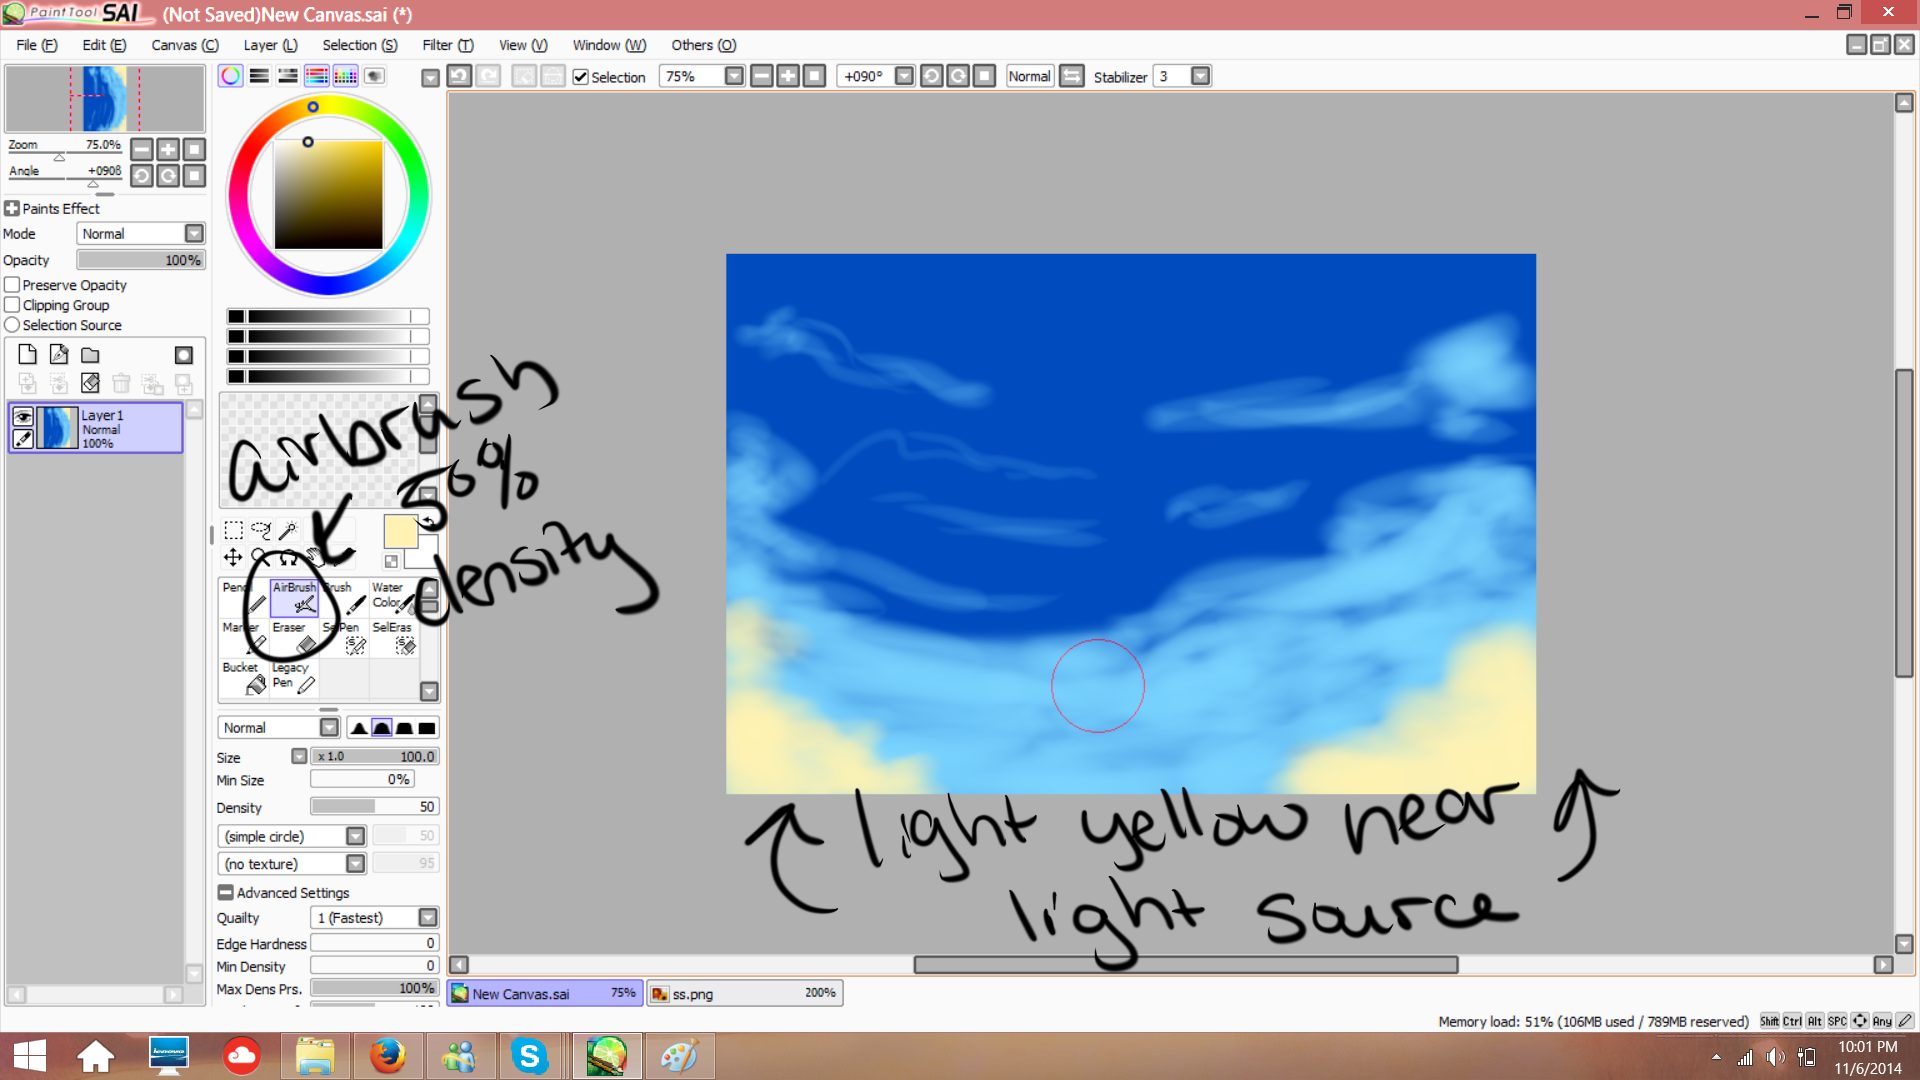
Task: Create a new normal layer
Action: pyautogui.click(x=27, y=355)
